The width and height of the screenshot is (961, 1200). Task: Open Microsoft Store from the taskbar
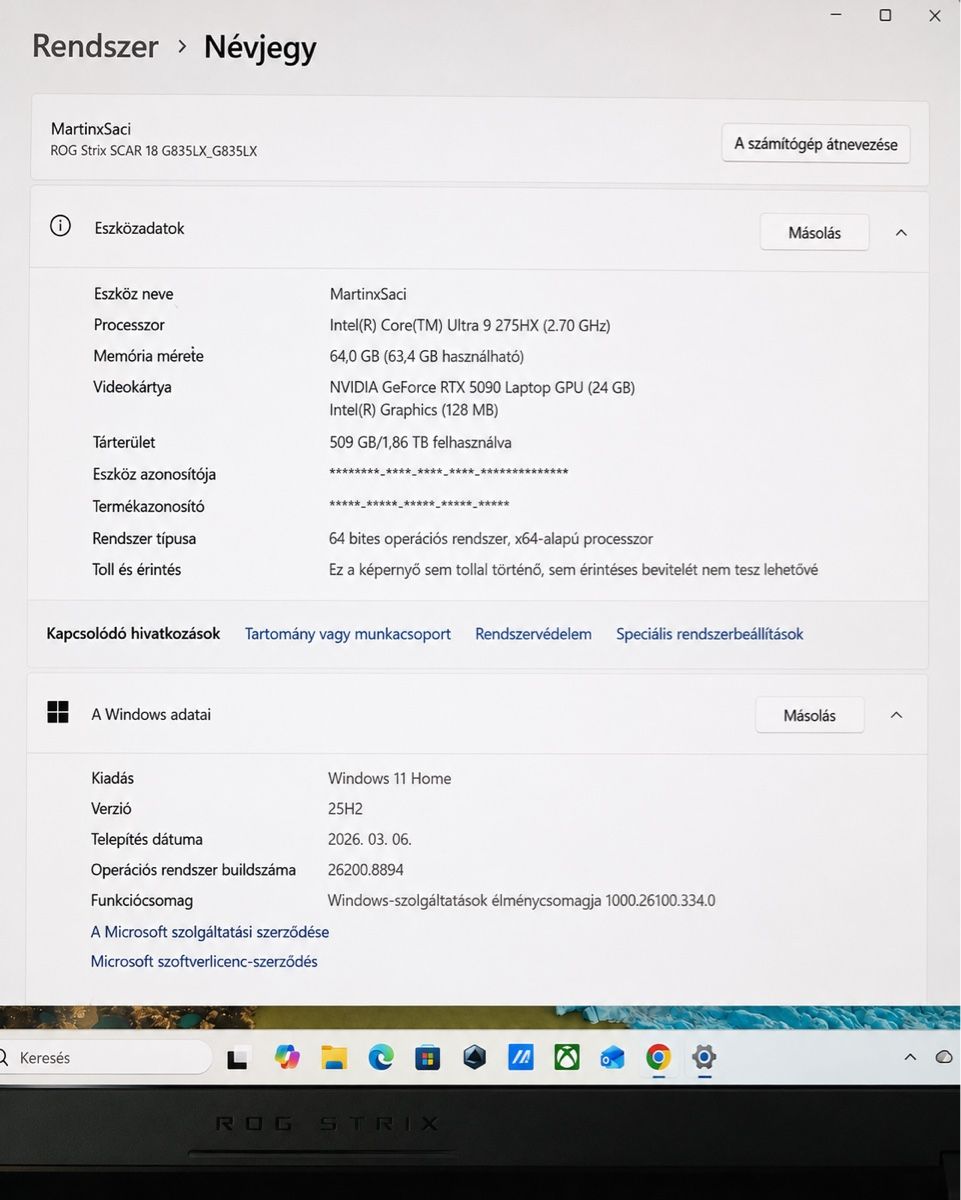tap(428, 1057)
